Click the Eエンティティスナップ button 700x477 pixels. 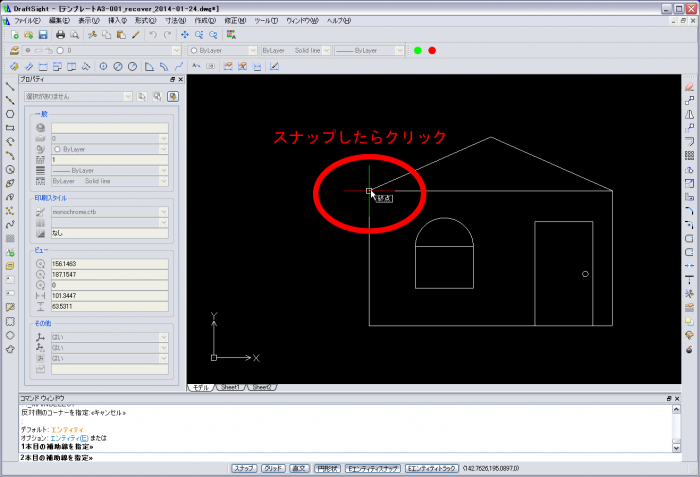tap(373, 468)
